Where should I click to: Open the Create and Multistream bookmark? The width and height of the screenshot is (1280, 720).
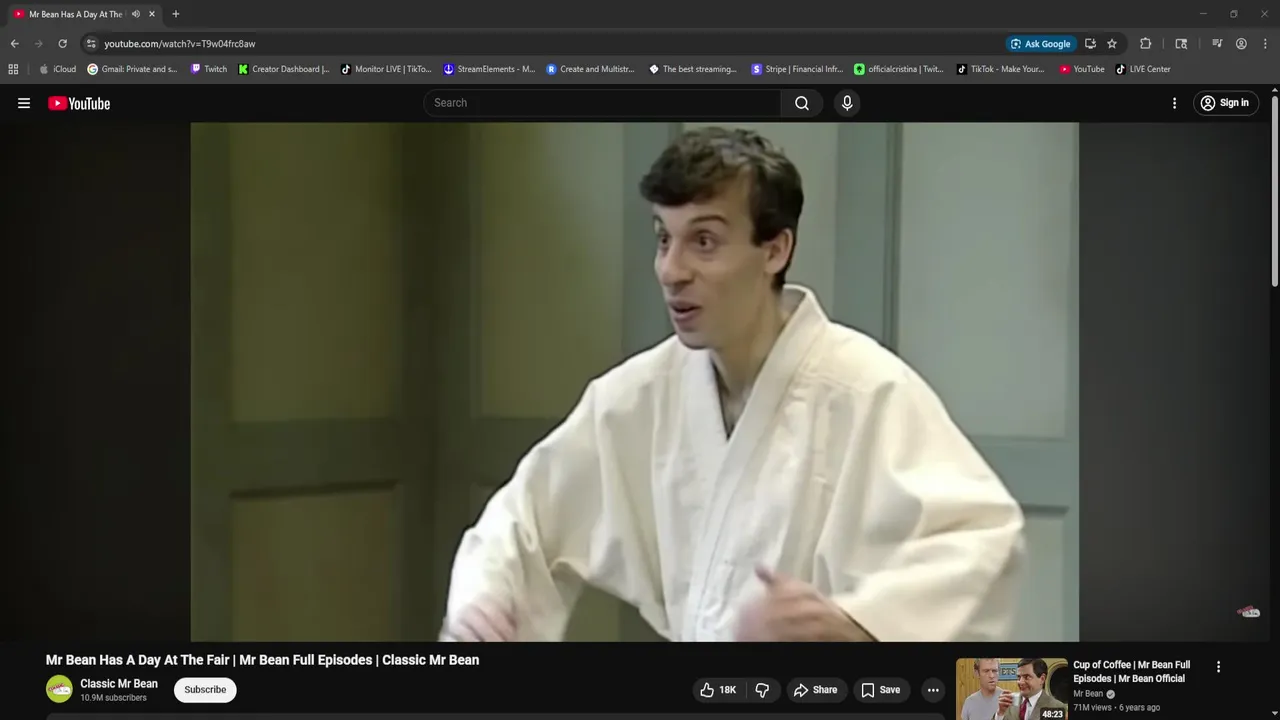coord(590,69)
